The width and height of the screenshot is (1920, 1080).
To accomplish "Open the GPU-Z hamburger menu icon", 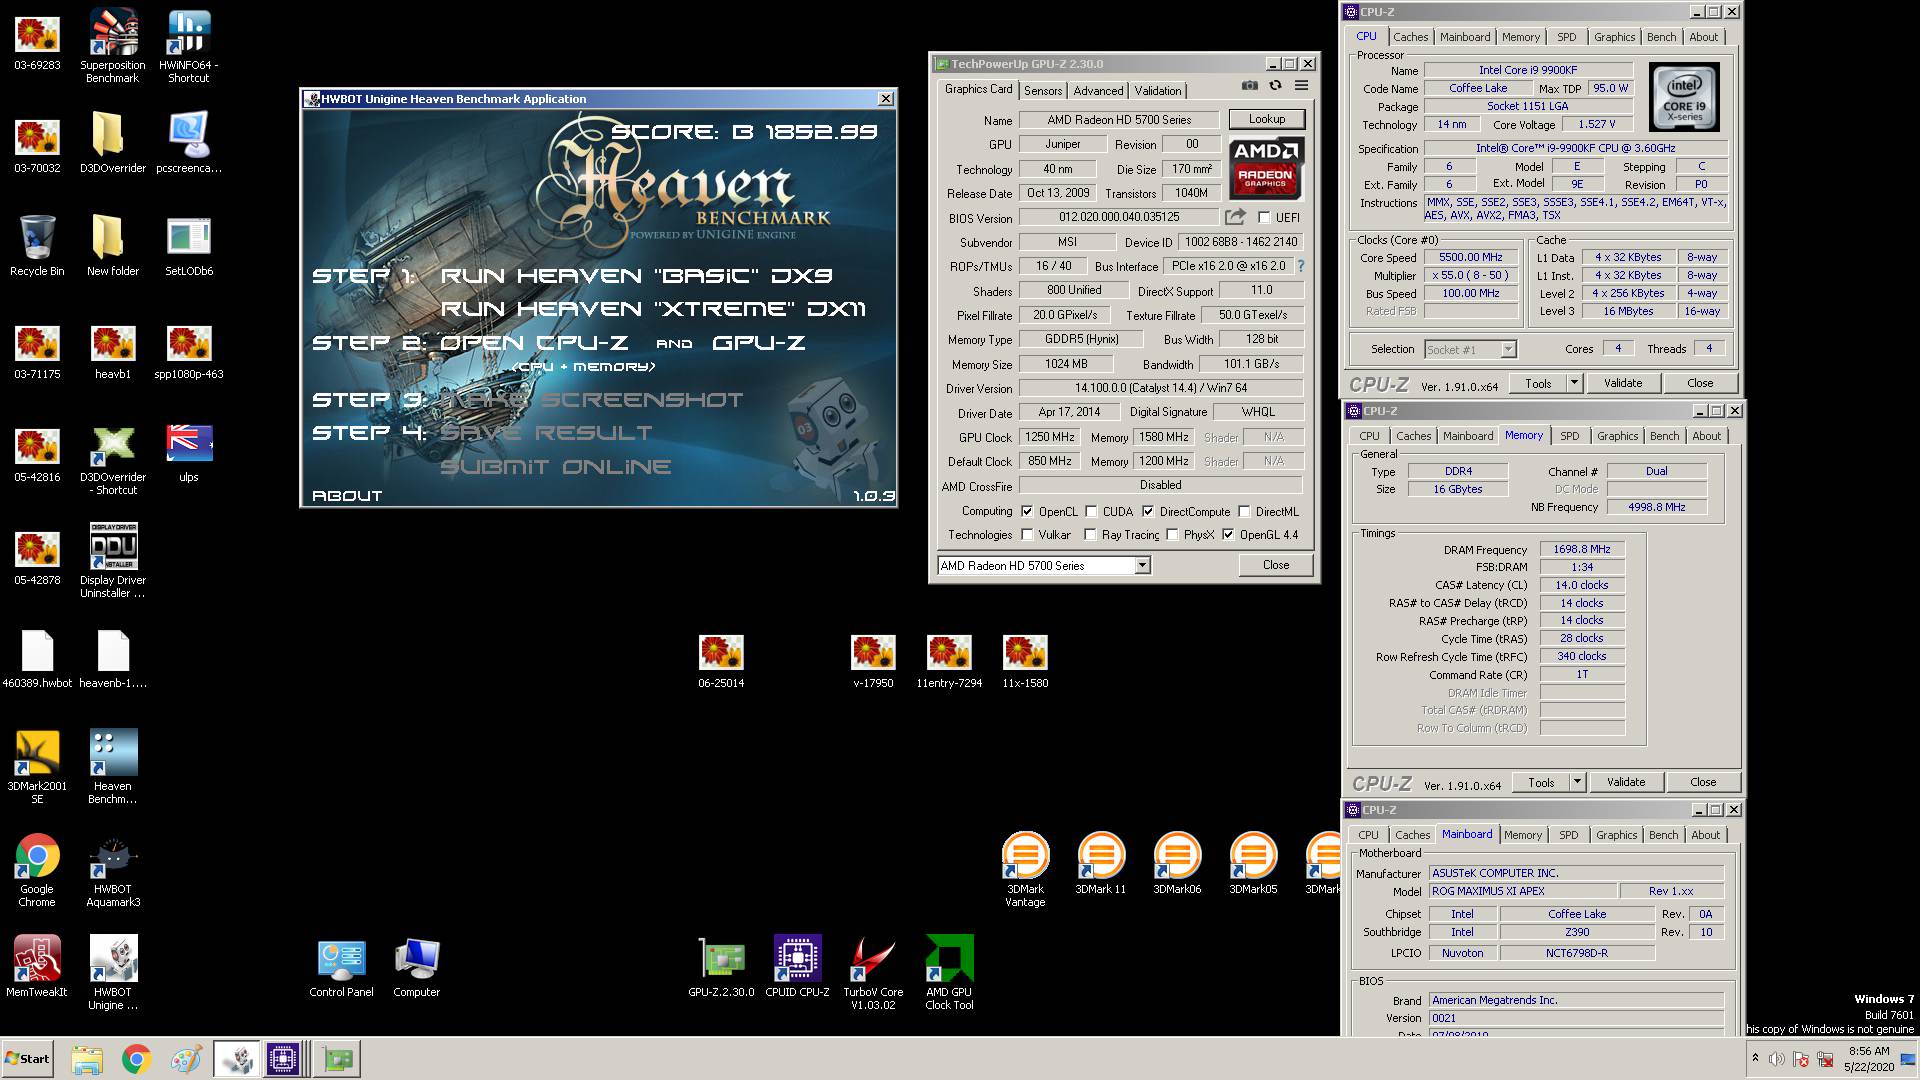I will point(1301,87).
